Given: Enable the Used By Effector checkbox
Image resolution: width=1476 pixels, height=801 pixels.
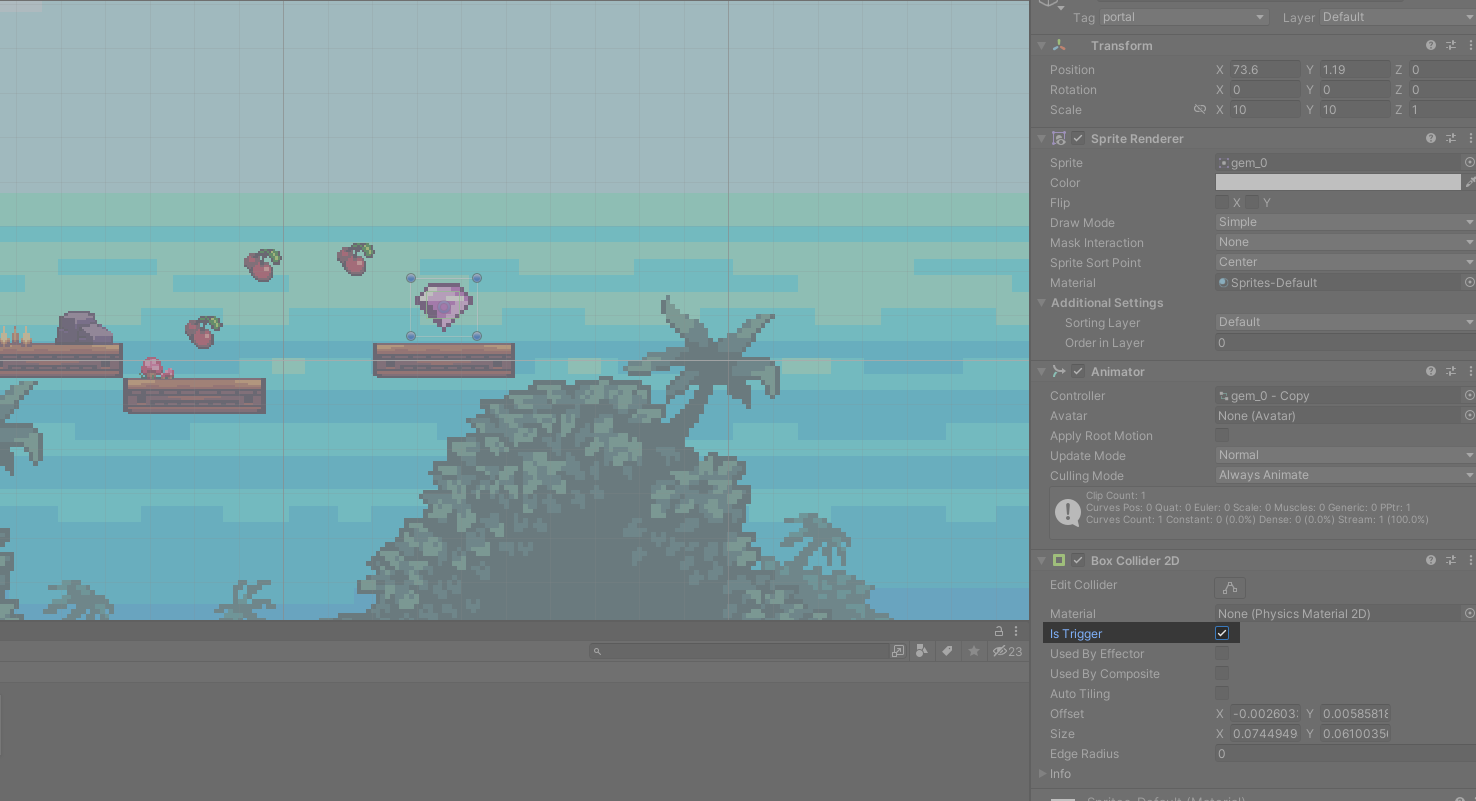Looking at the screenshot, I should pos(1222,653).
